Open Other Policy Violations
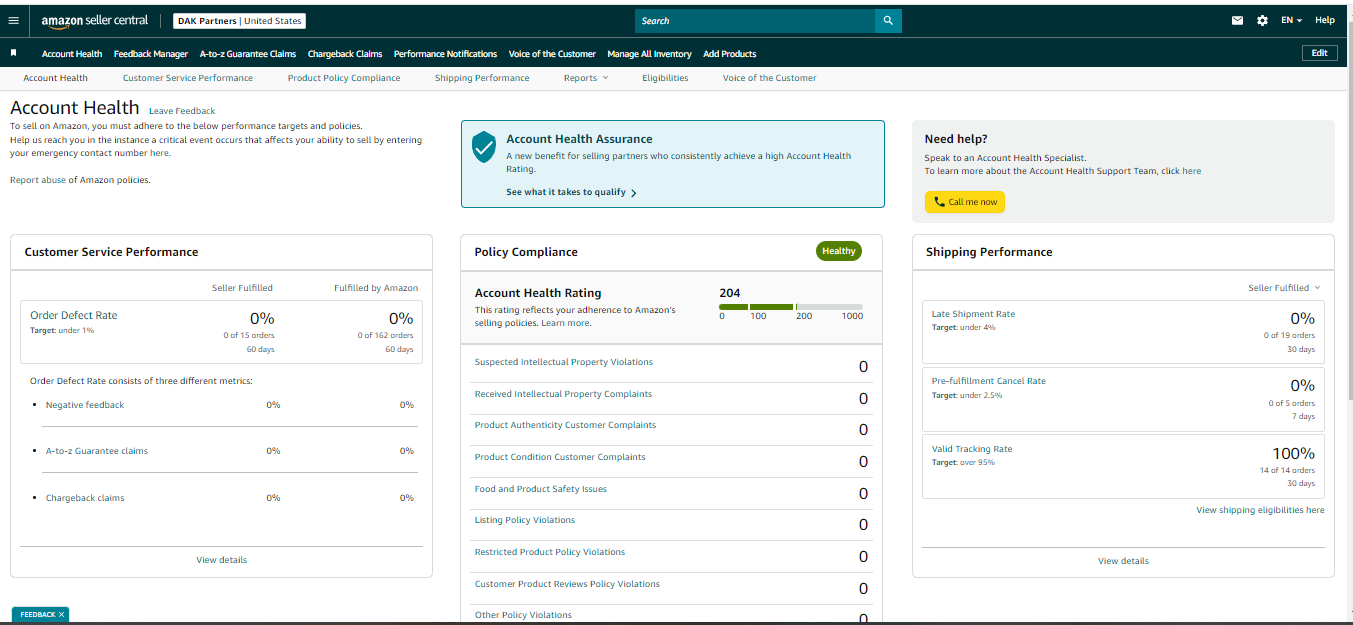The height and width of the screenshot is (625, 1353). point(523,615)
